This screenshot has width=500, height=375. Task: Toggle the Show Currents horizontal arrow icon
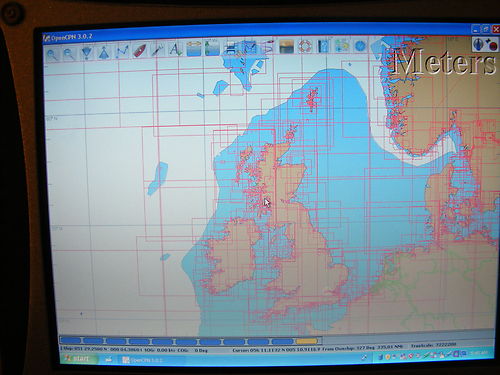tap(194, 49)
